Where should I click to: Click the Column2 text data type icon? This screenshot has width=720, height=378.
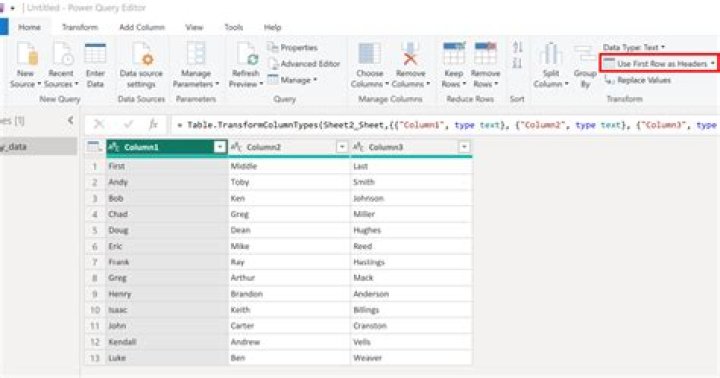236,147
